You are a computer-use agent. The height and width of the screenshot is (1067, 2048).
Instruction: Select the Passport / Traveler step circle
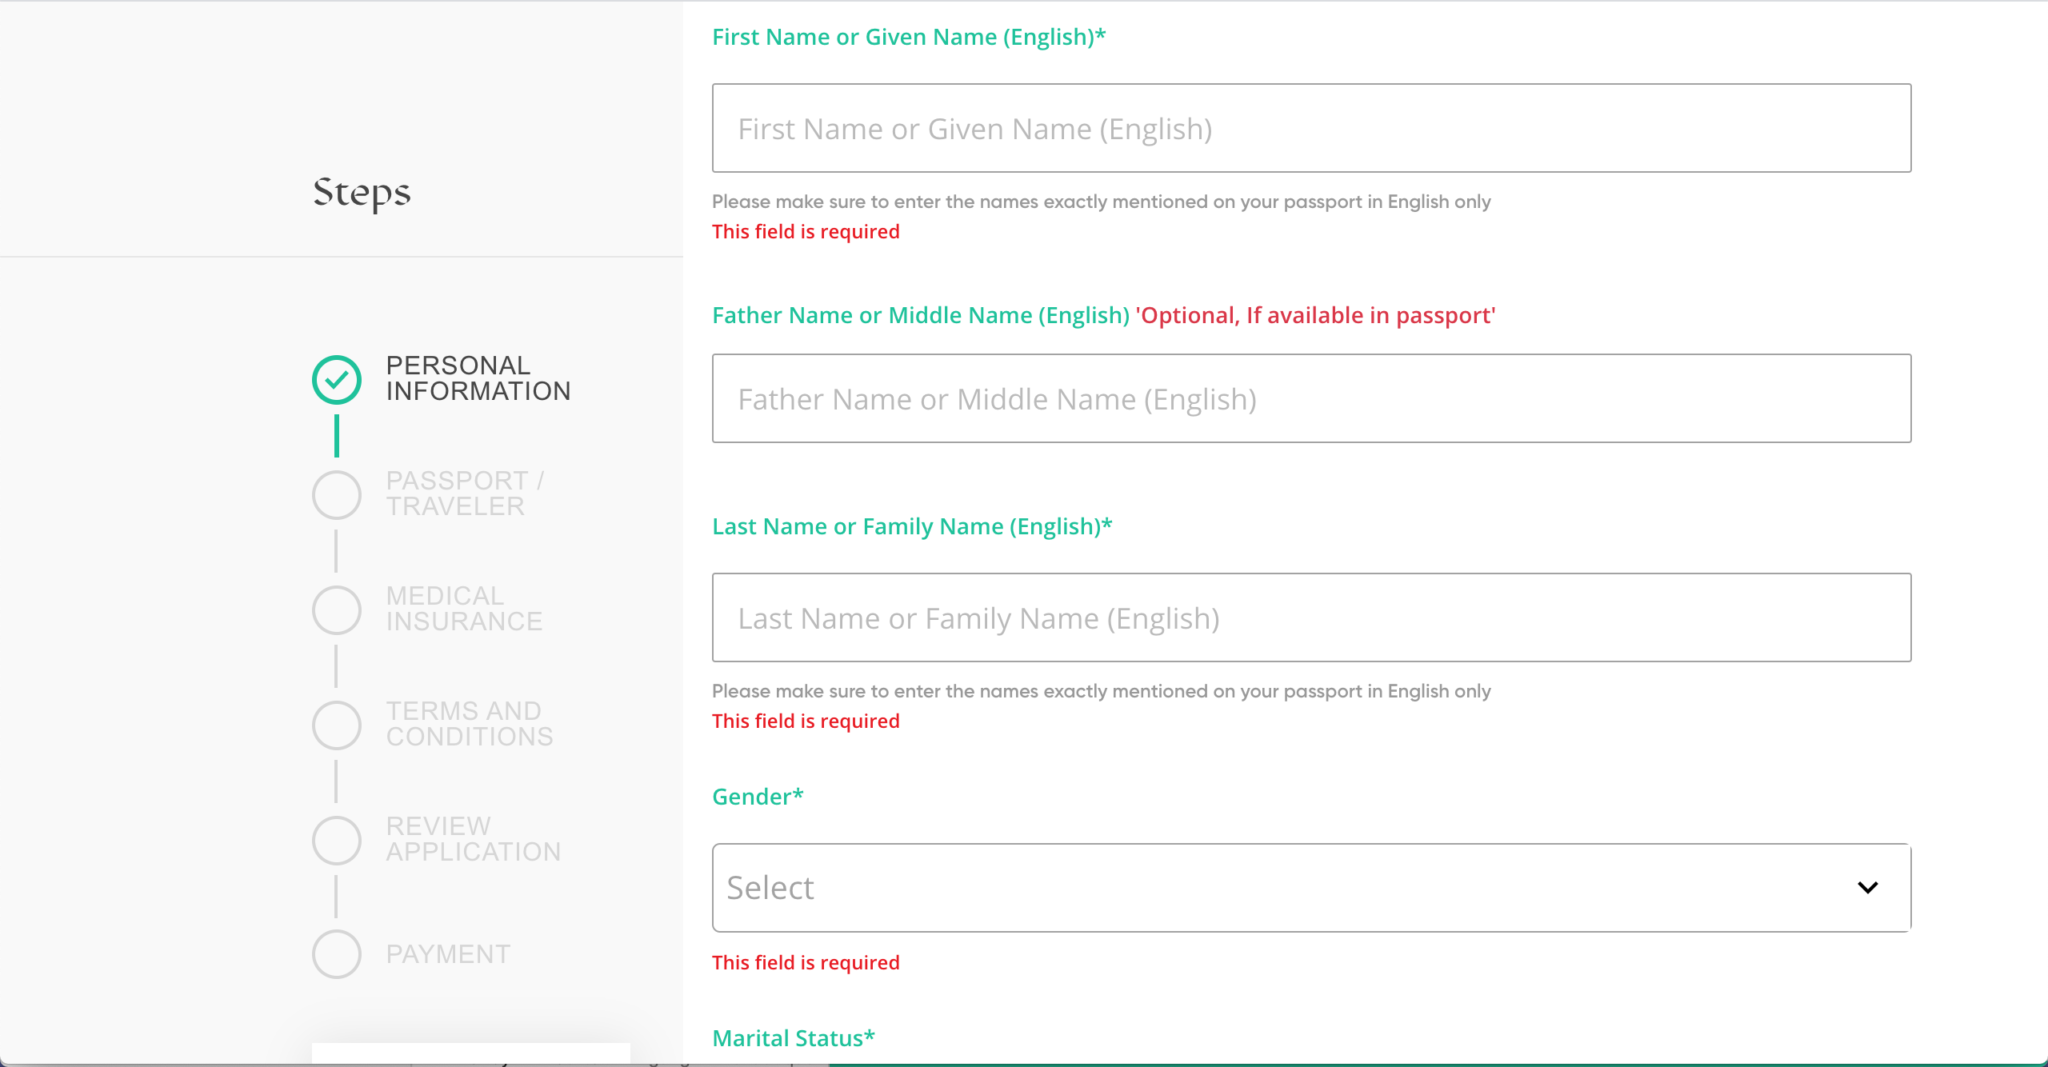pyautogui.click(x=337, y=495)
